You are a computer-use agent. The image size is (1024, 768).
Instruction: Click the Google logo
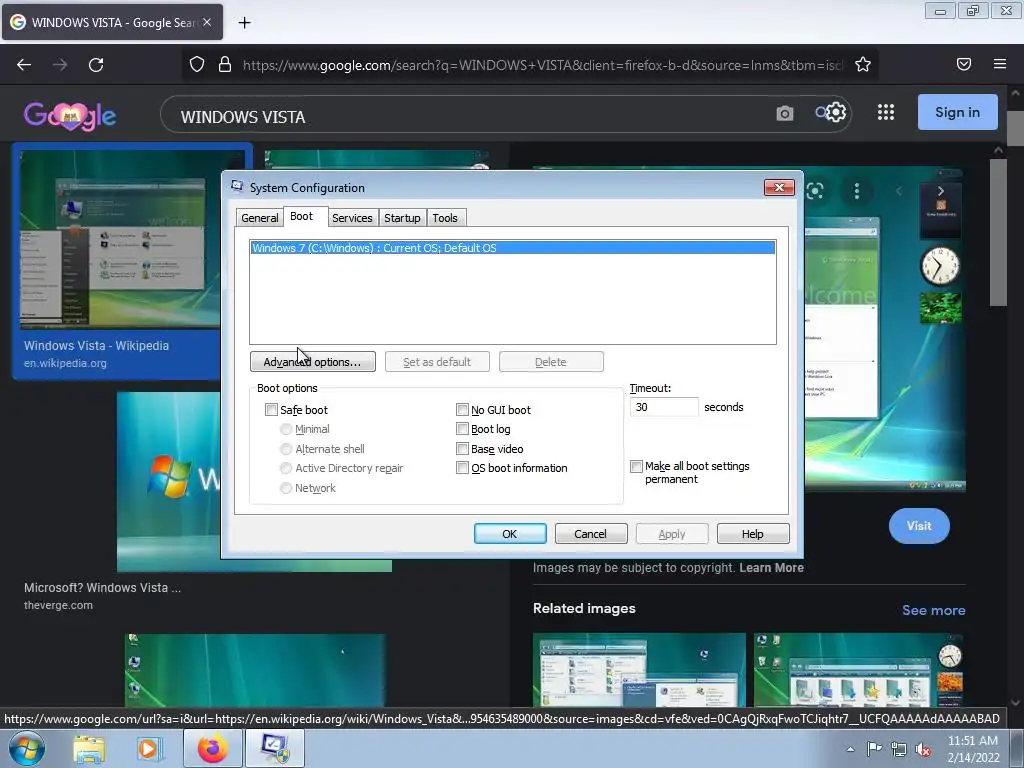[x=70, y=116]
